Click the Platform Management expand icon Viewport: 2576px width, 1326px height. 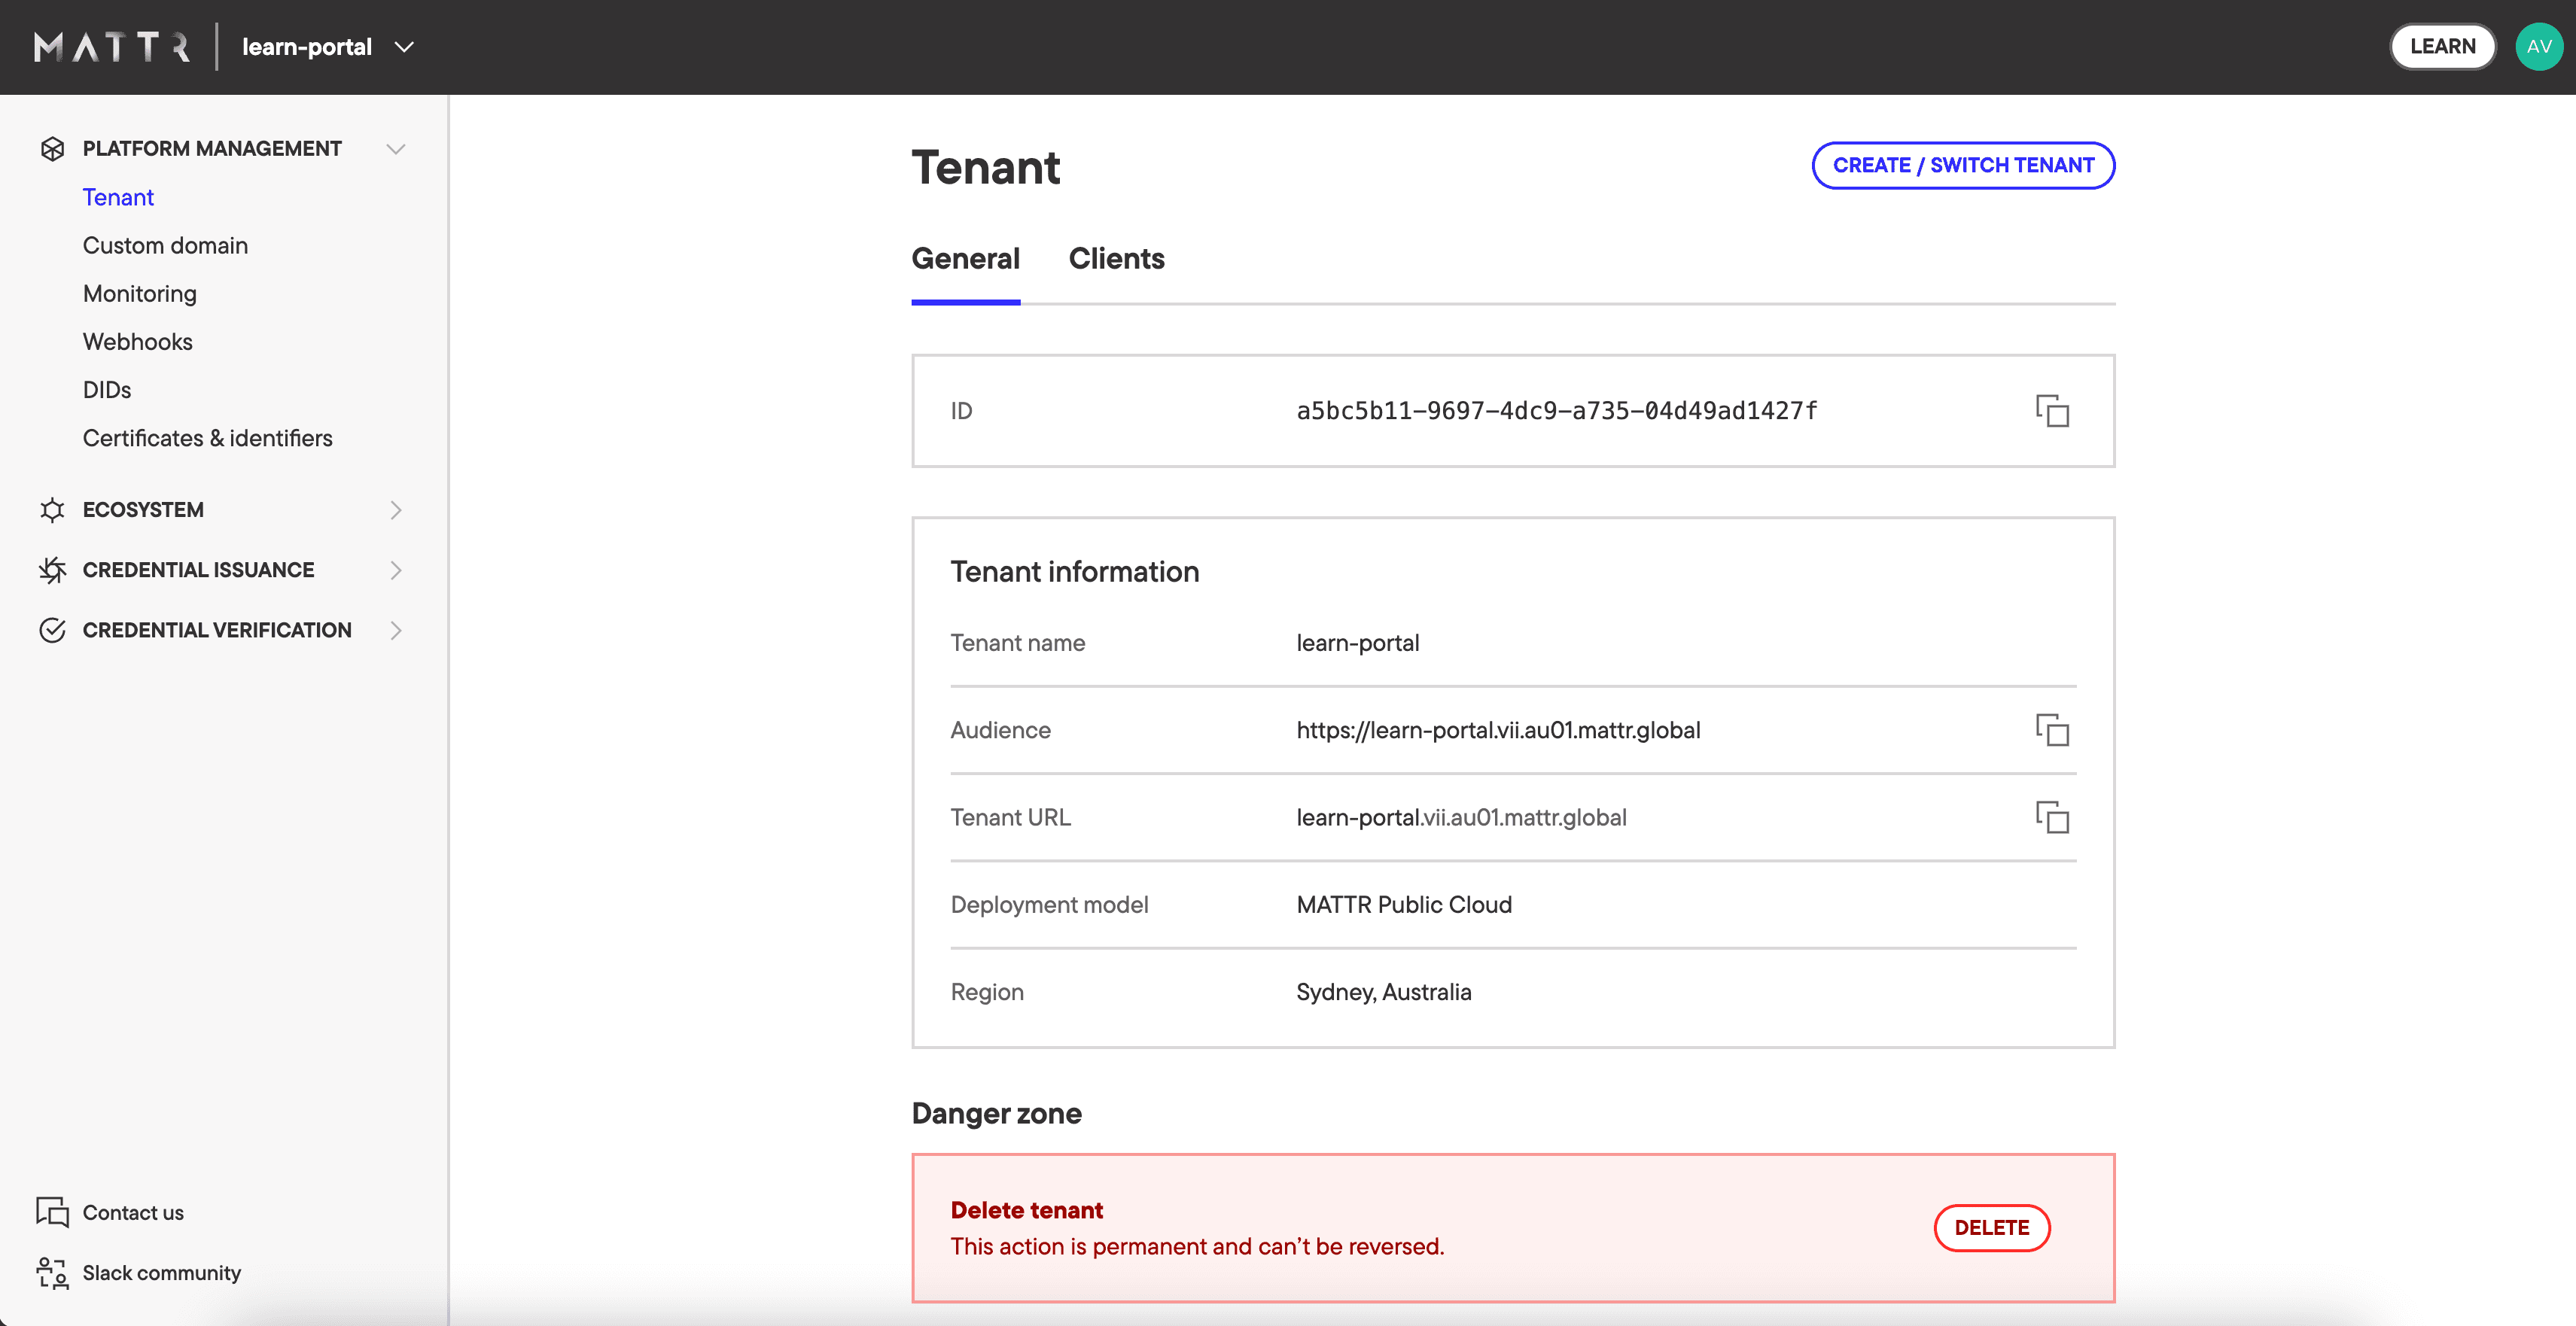click(x=394, y=149)
